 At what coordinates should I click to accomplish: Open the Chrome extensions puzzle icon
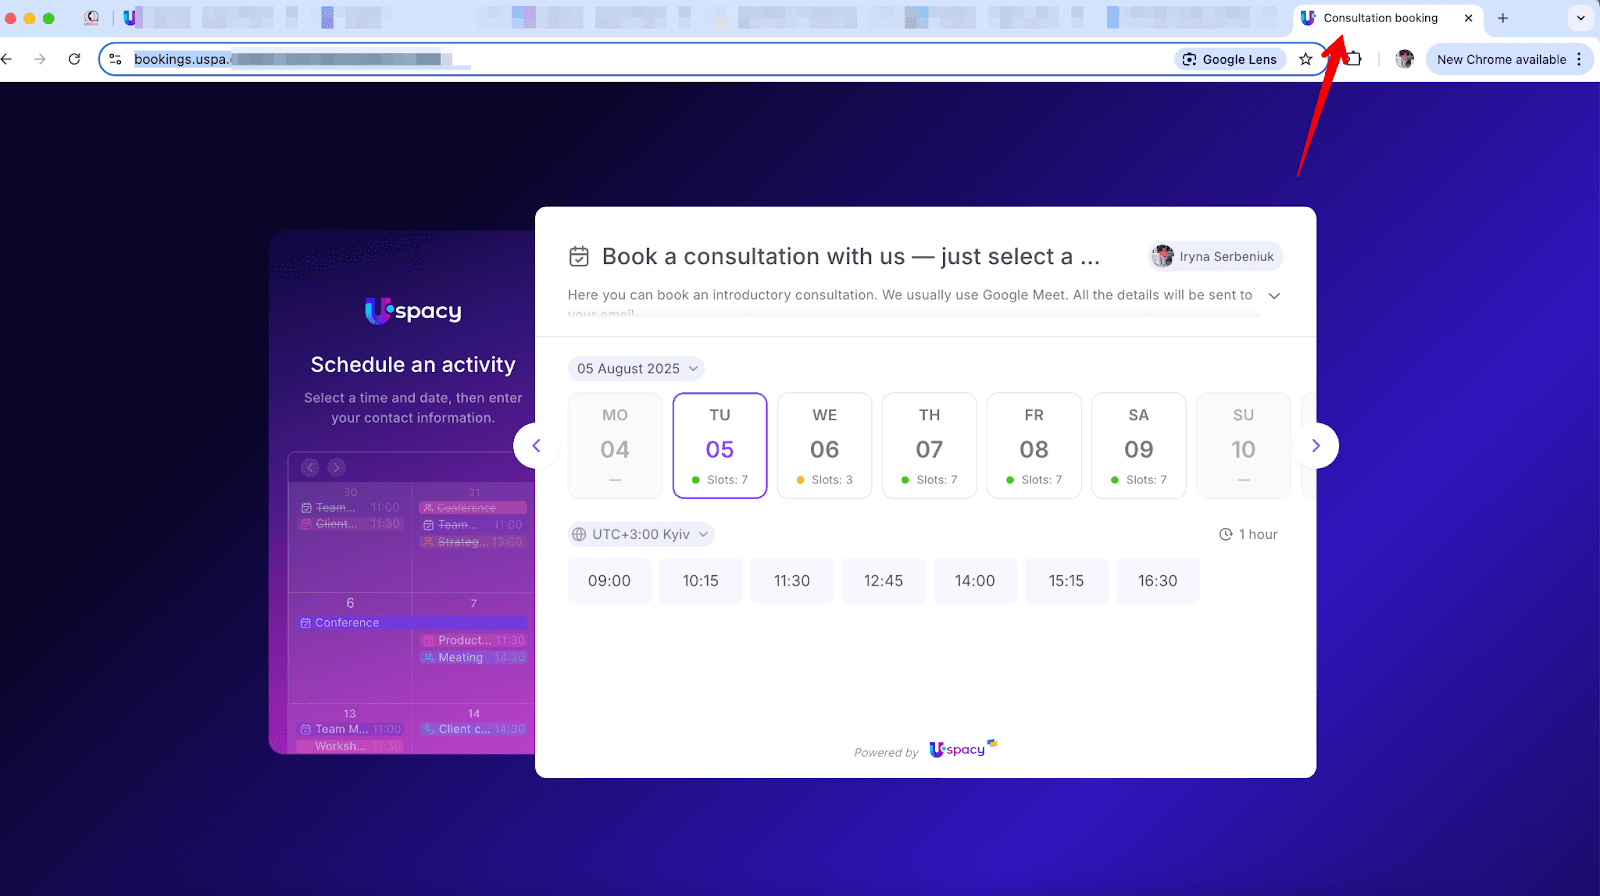[x=1353, y=59]
